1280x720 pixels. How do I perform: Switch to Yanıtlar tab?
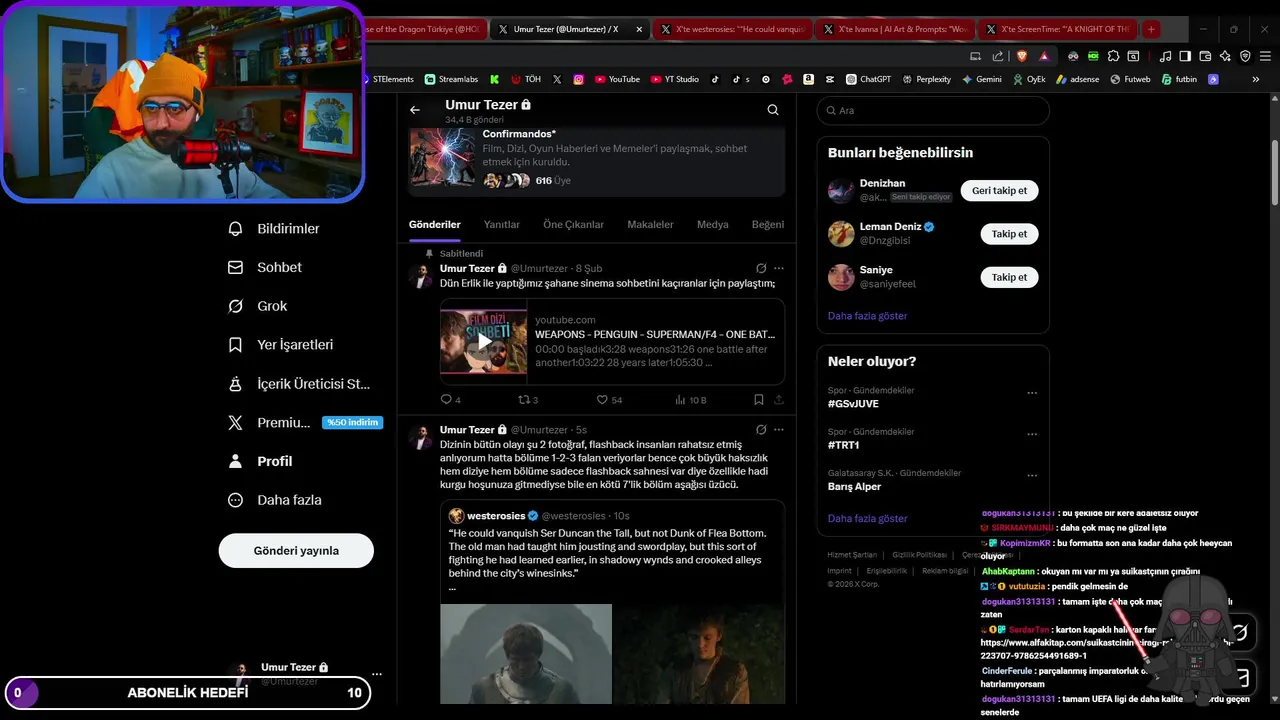tap(502, 225)
